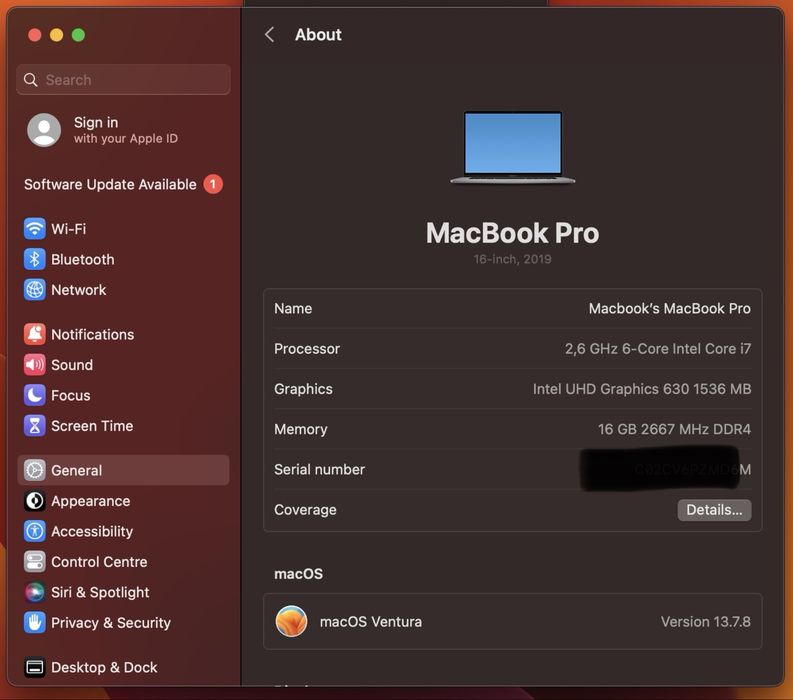Select Desktop & Dock label
Screen dimensions: 793x700
(104, 667)
